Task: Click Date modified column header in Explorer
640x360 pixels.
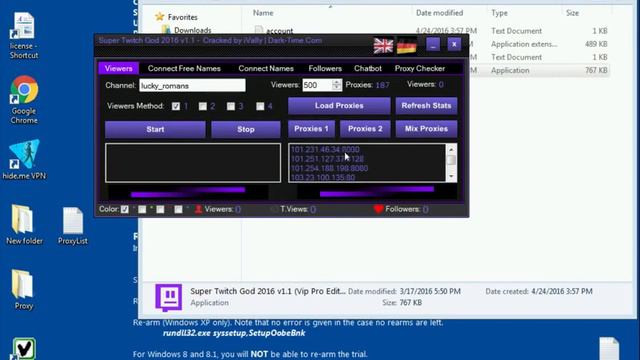Action: click(439, 13)
